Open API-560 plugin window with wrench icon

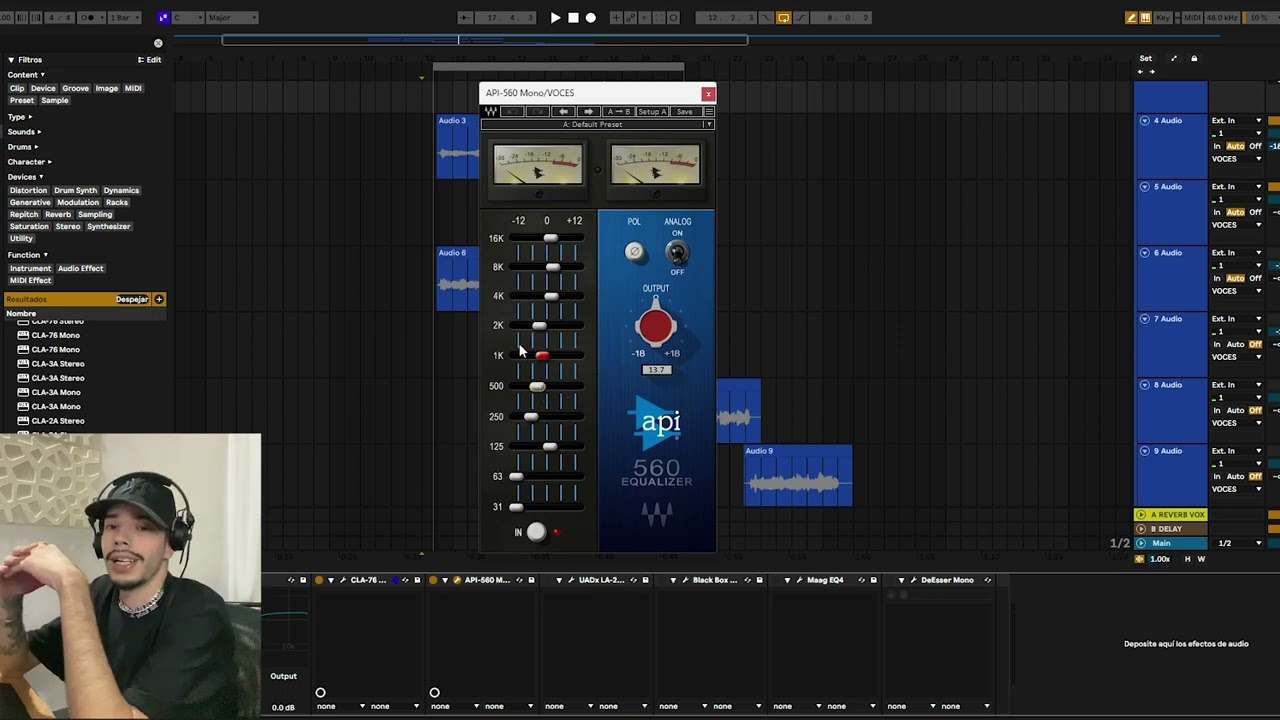click(457, 580)
